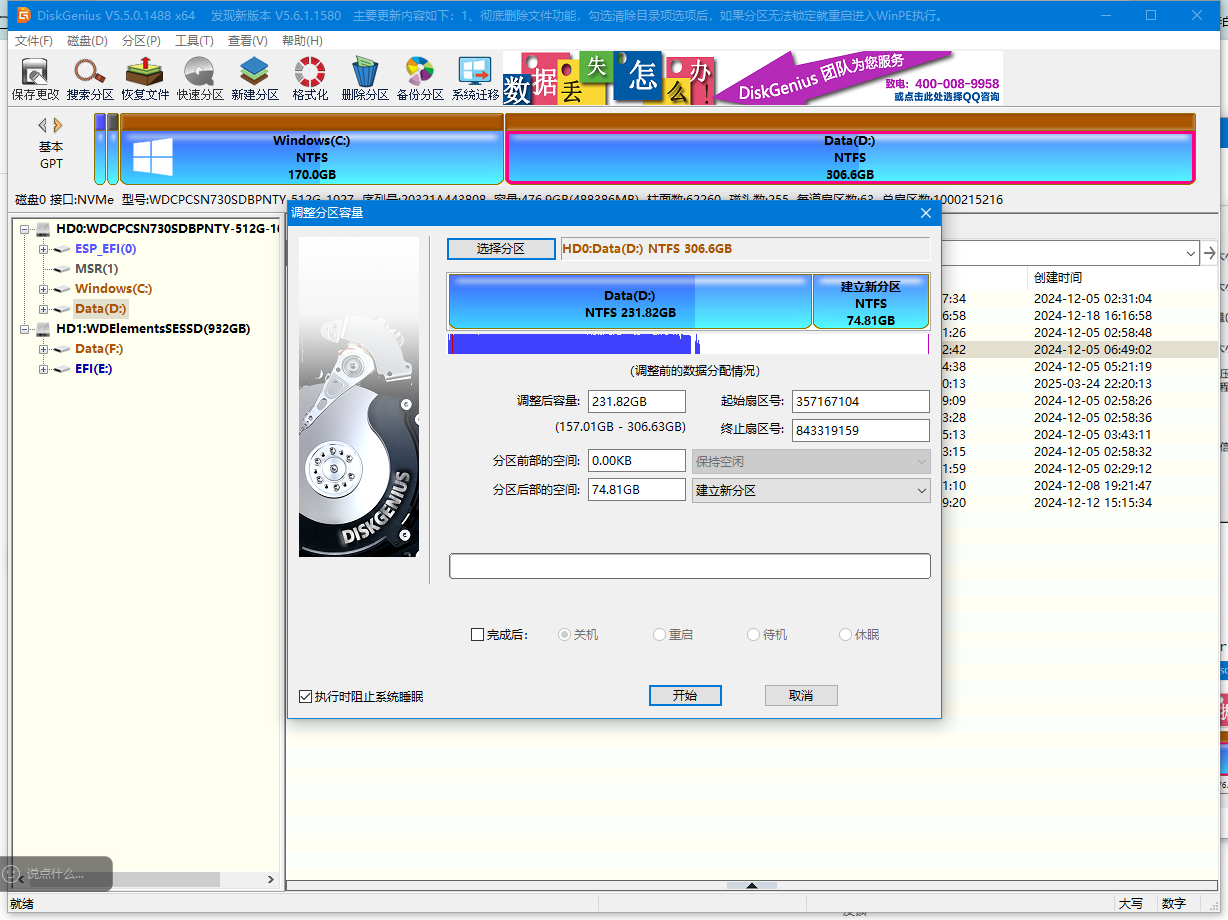This screenshot has height=920, width=1228.
Task: Click the 快速分区 toolbar icon
Action: click(200, 79)
